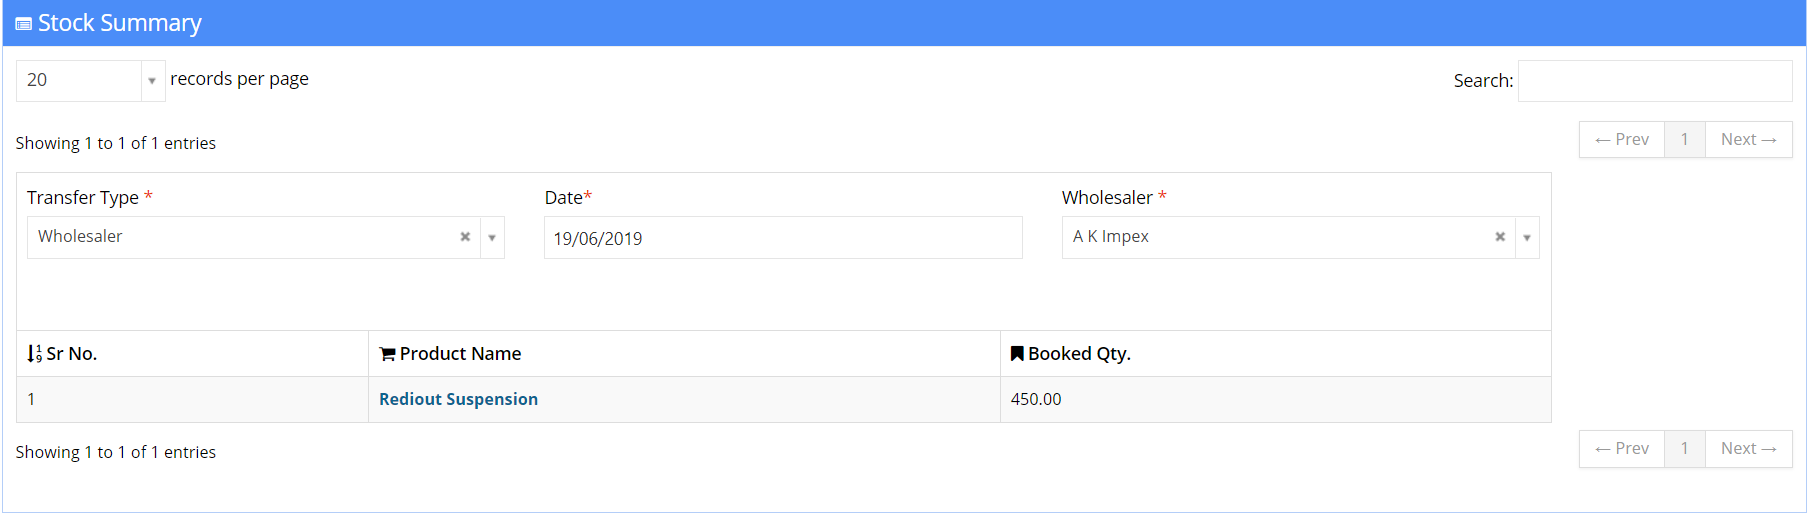The image size is (1809, 514).
Task: Click the Date field showing 19/06/2019
Action: [783, 238]
